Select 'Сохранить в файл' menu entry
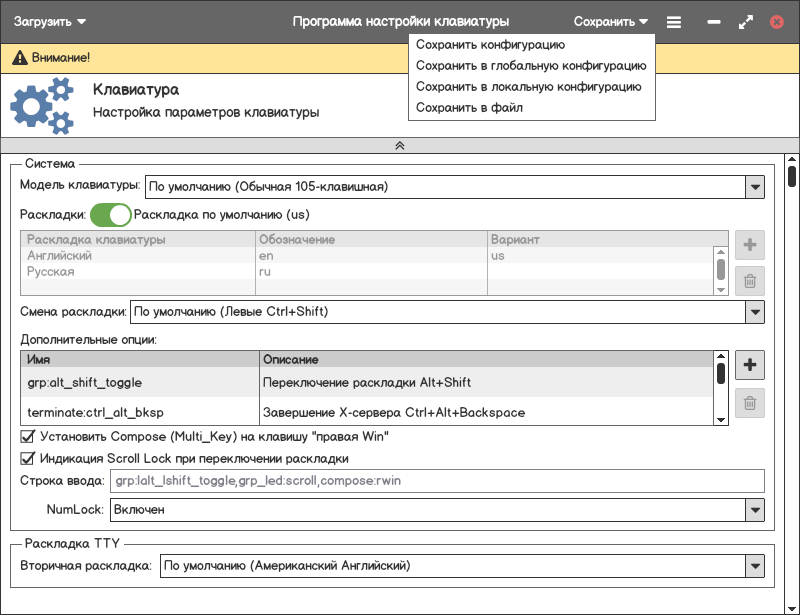This screenshot has height=615, width=800. click(x=469, y=108)
